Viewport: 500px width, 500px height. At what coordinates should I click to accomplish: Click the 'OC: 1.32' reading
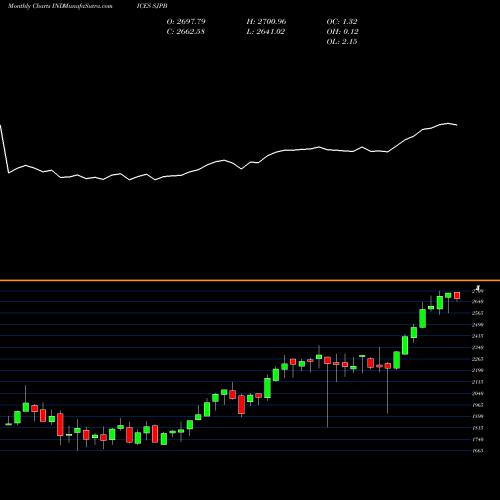342,22
